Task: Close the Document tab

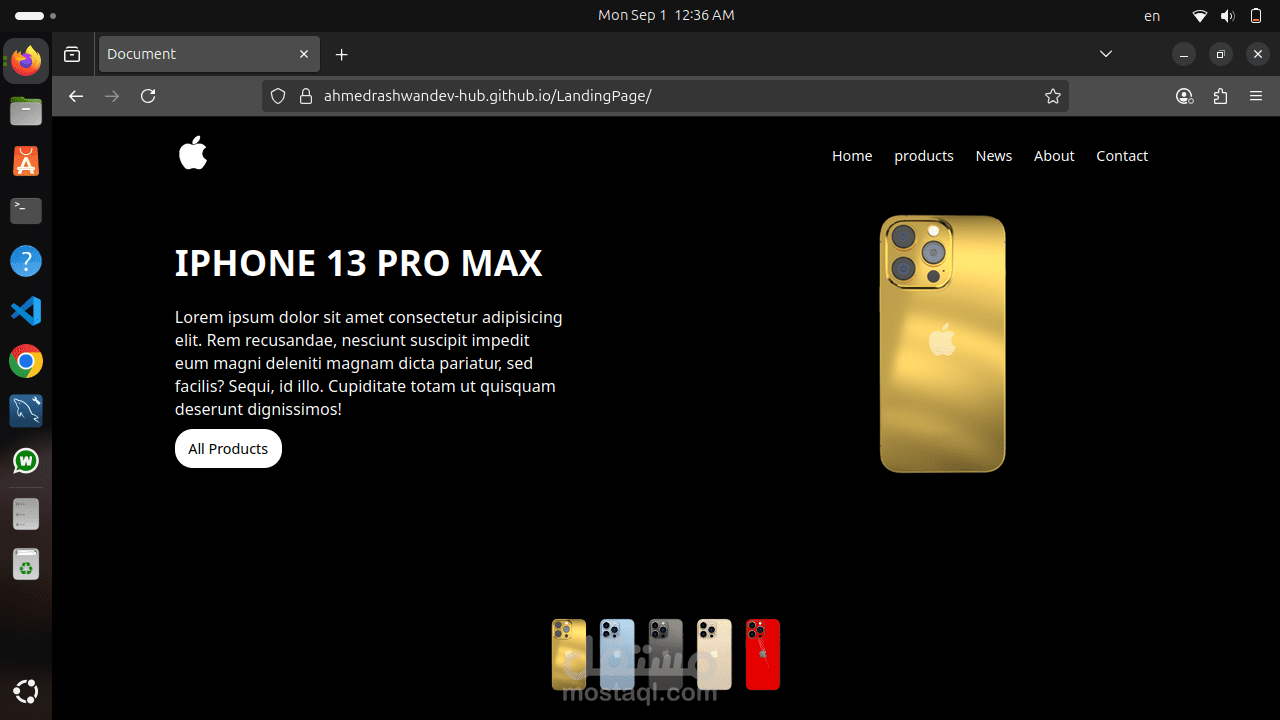Action: click(304, 54)
